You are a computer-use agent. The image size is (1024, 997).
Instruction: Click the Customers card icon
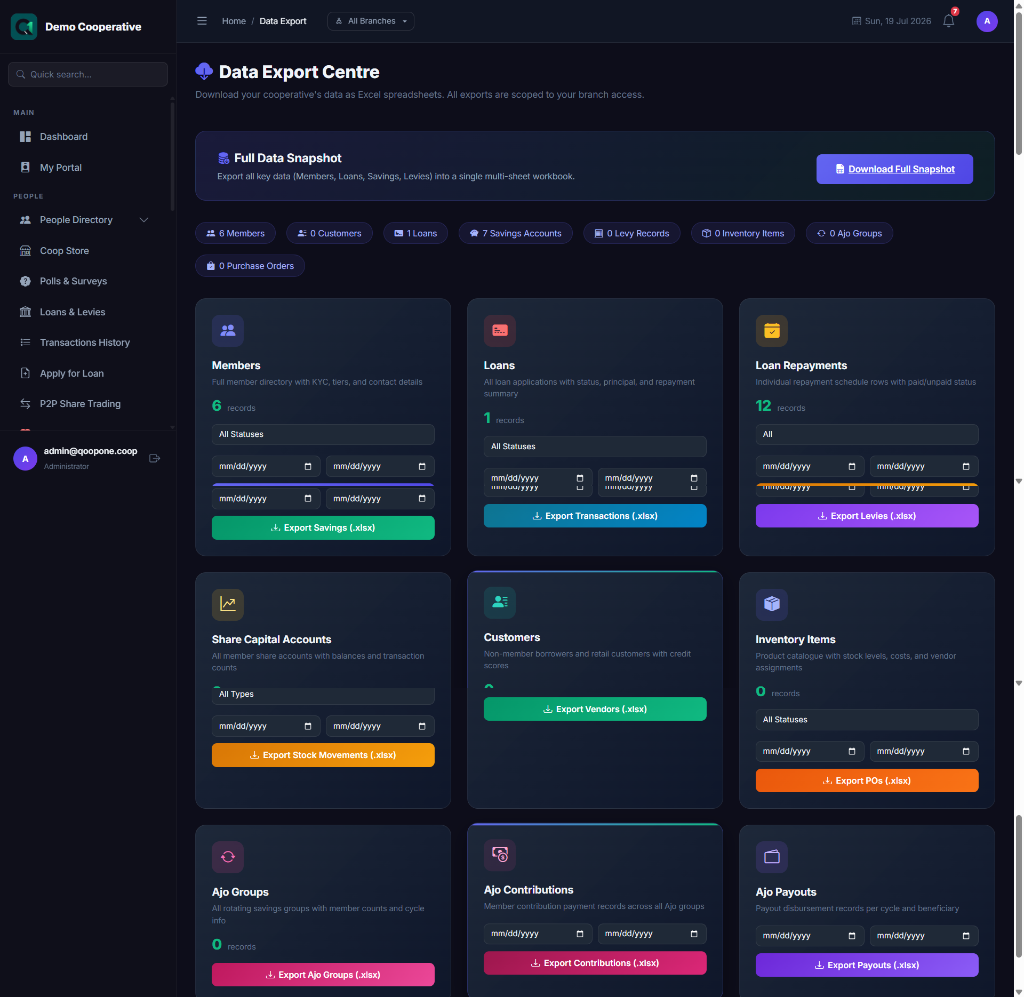coord(500,603)
